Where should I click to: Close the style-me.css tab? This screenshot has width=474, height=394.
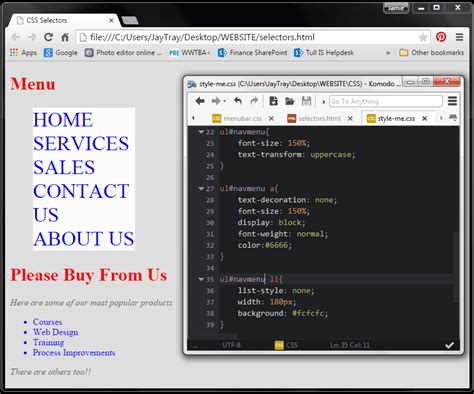coord(425,118)
